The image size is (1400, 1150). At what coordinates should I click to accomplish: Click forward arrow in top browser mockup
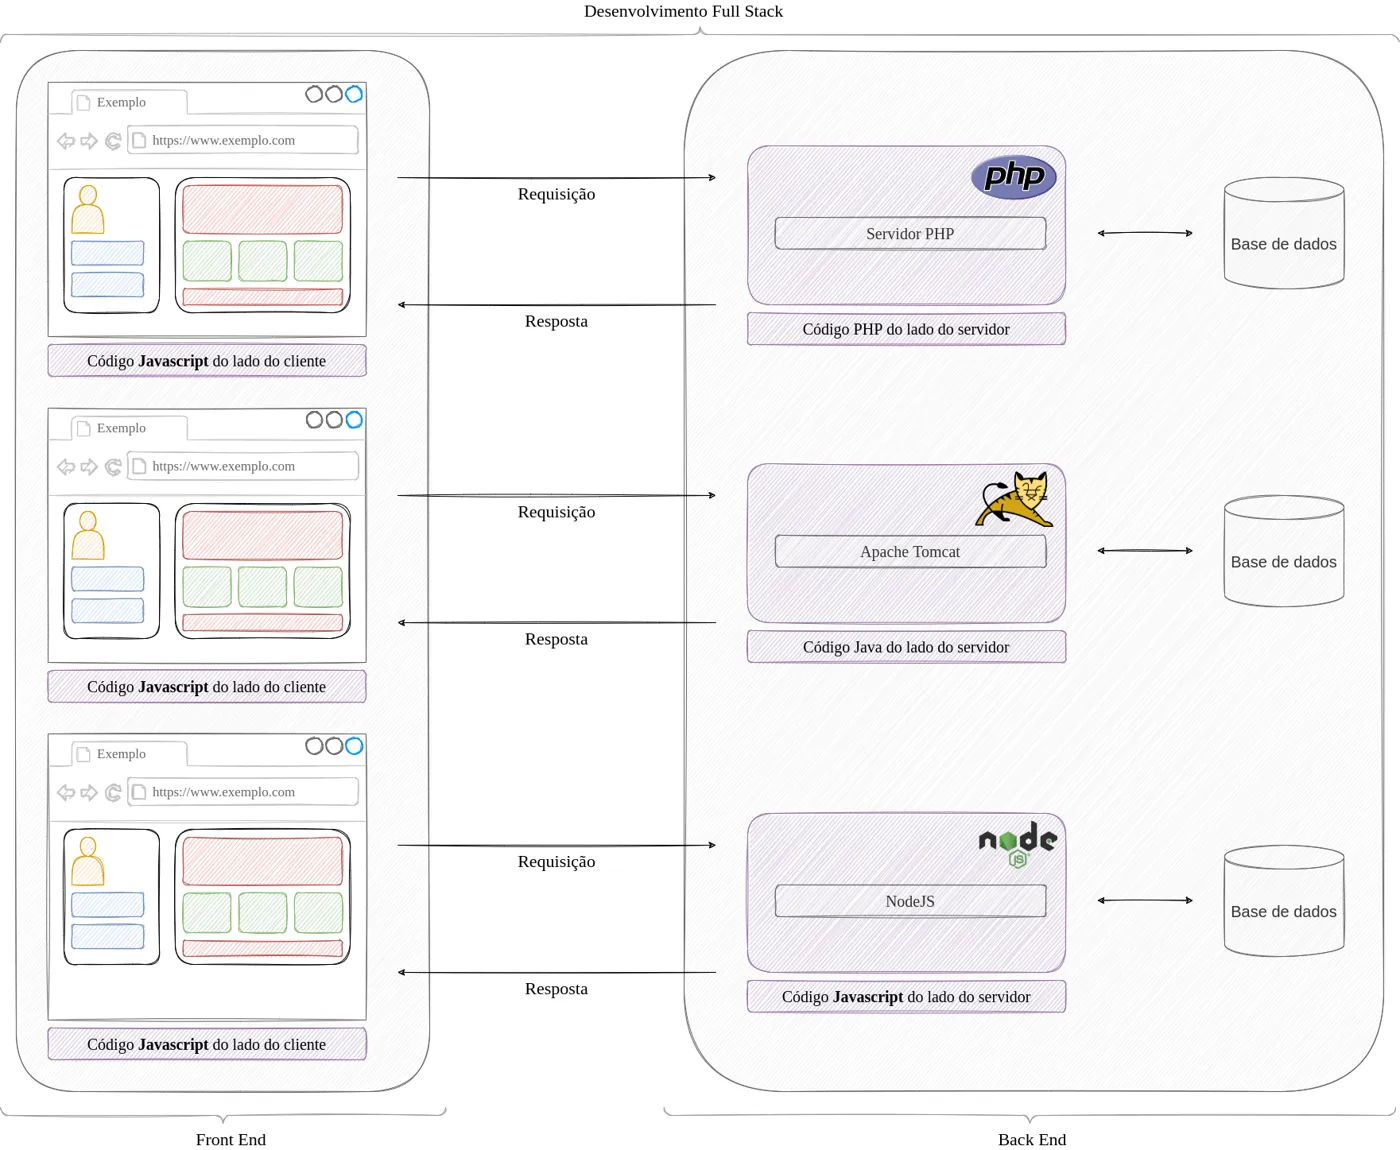(x=89, y=141)
